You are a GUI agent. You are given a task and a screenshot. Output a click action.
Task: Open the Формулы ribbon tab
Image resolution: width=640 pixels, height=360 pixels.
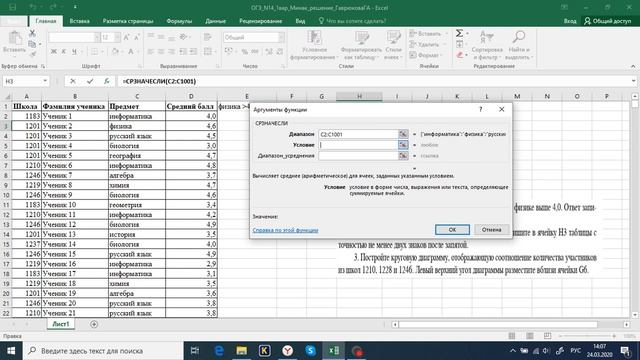(179, 21)
